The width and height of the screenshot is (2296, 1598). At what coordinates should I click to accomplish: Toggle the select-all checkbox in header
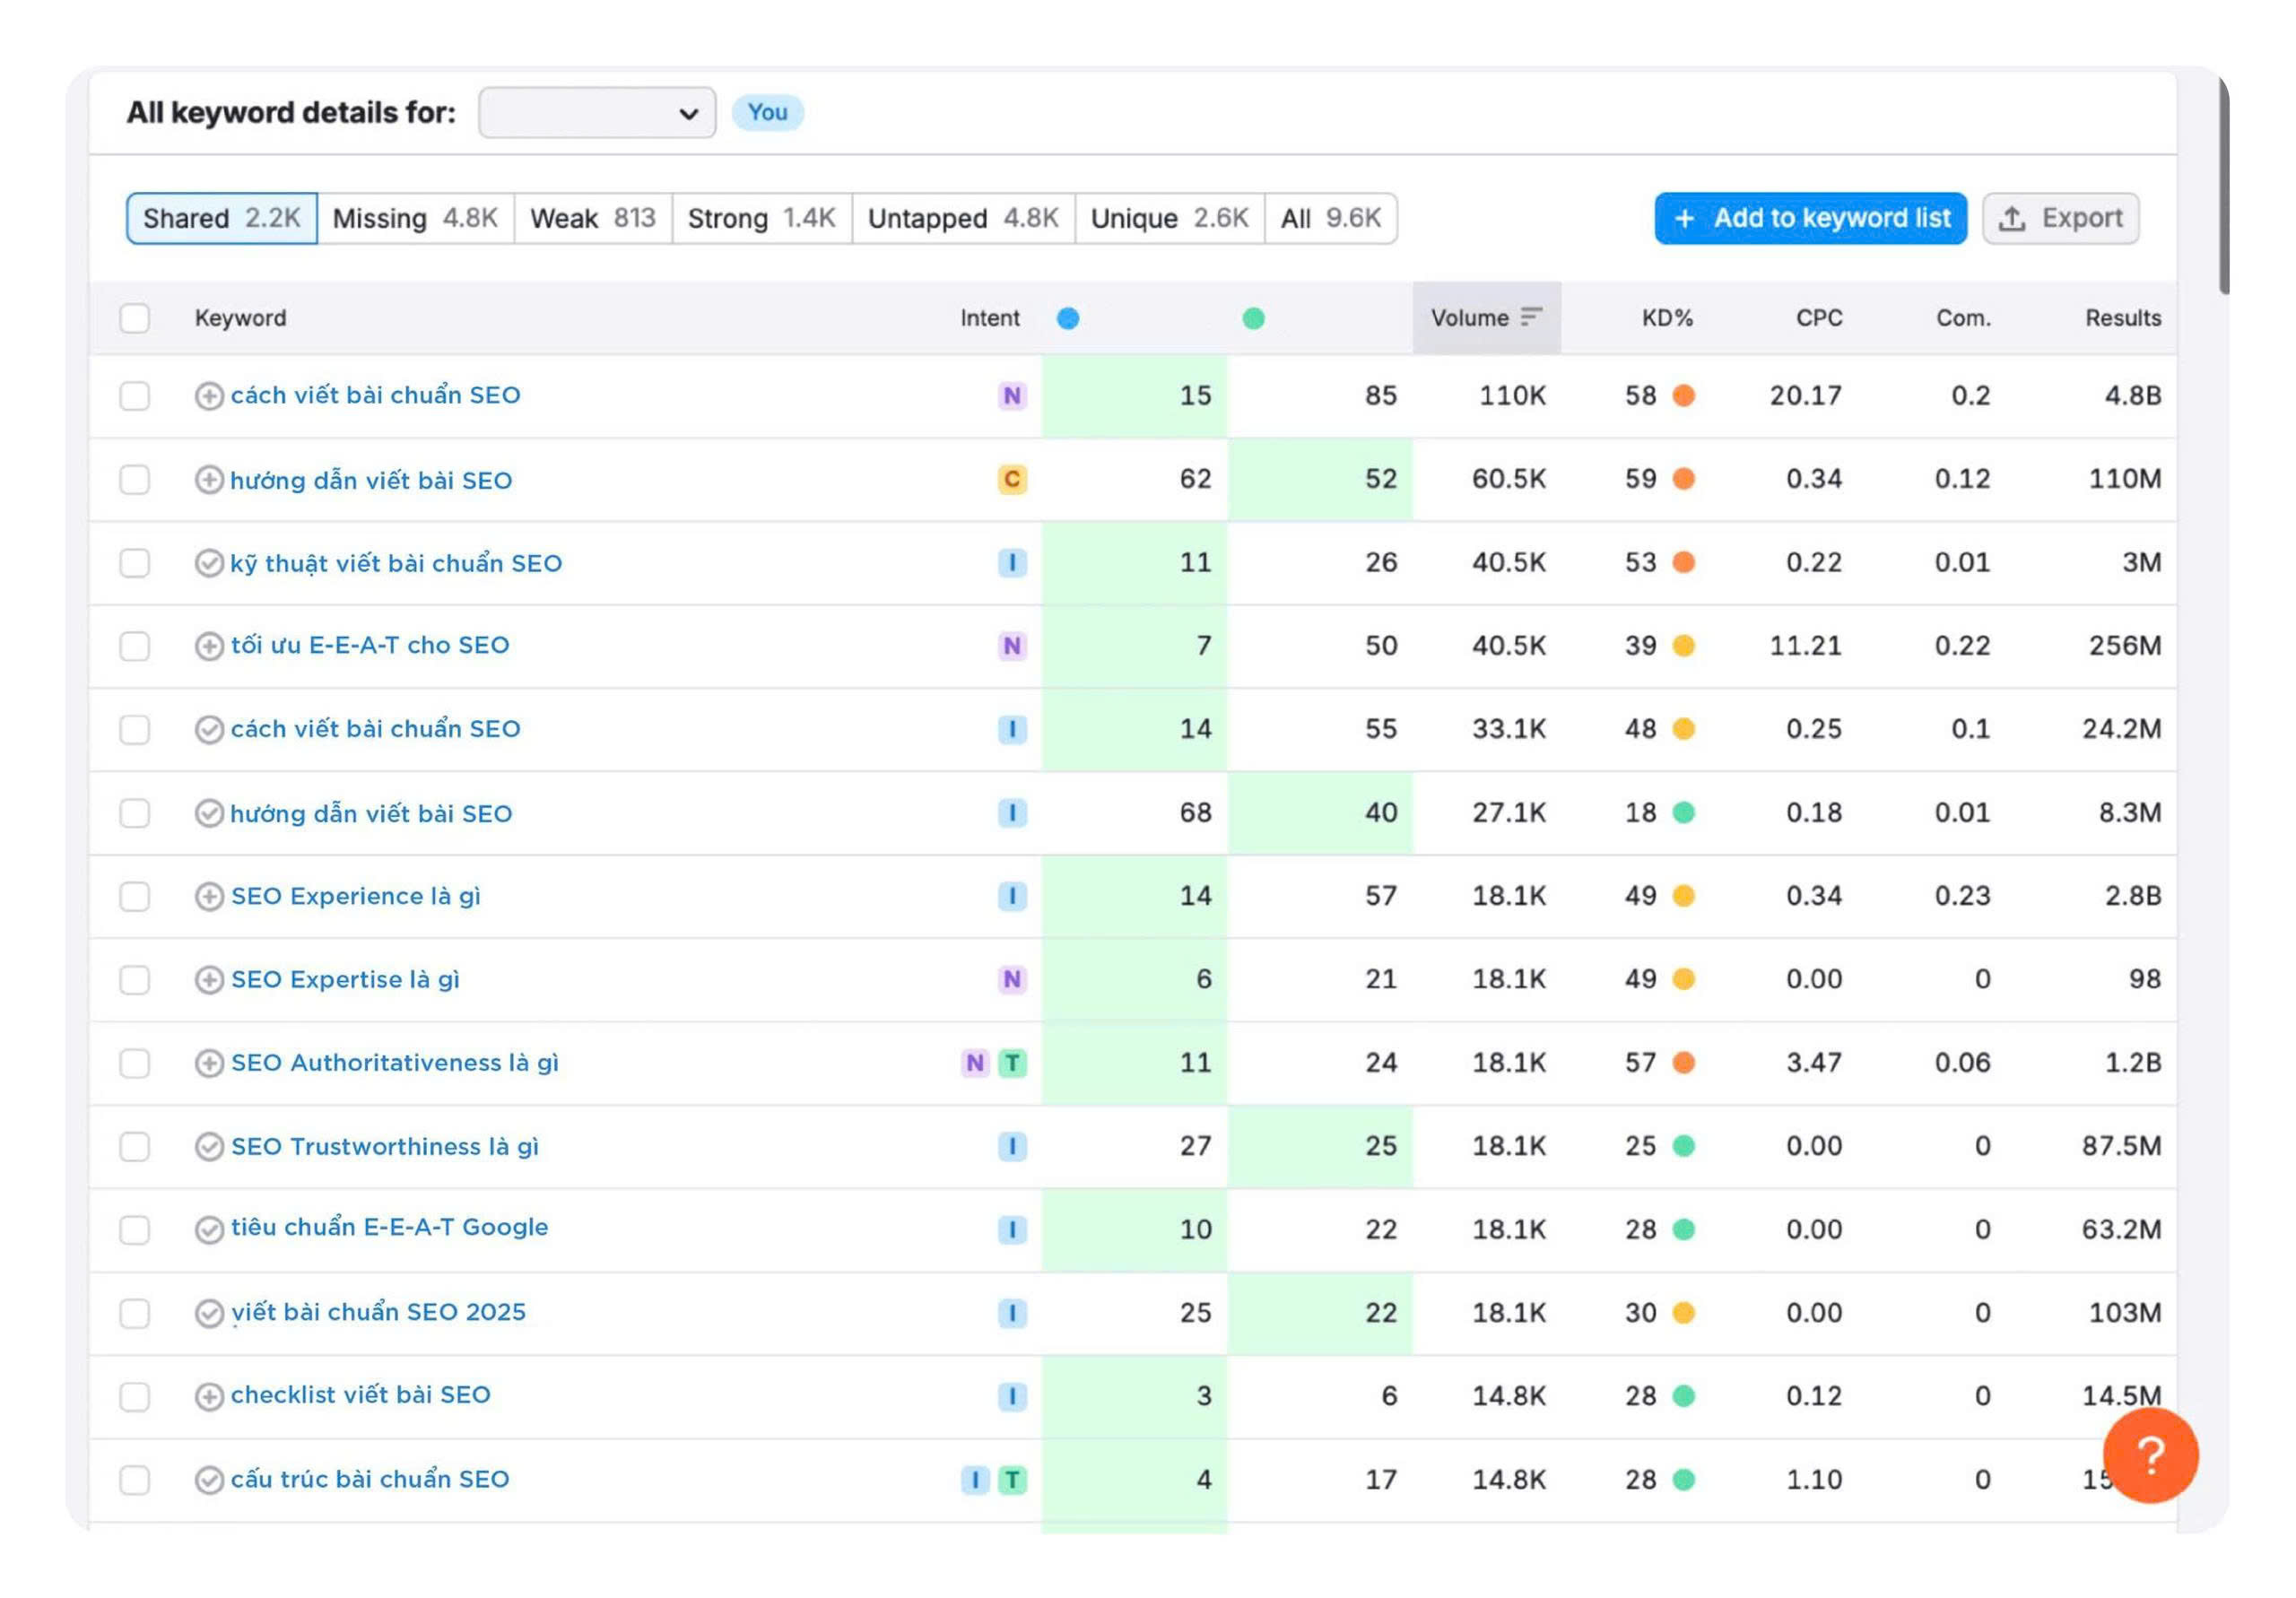tap(134, 318)
